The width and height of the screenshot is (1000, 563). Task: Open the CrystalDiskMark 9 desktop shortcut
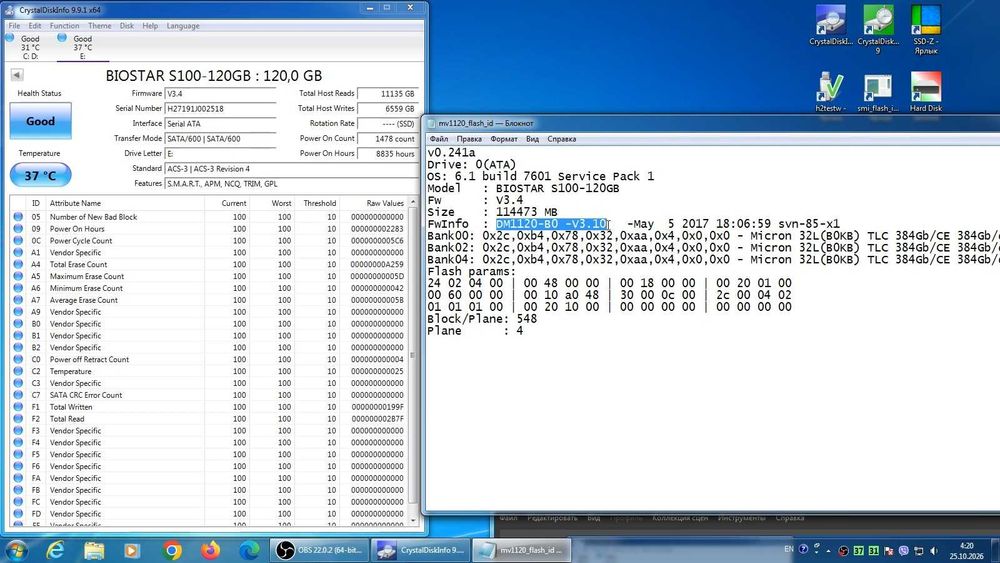(878, 30)
